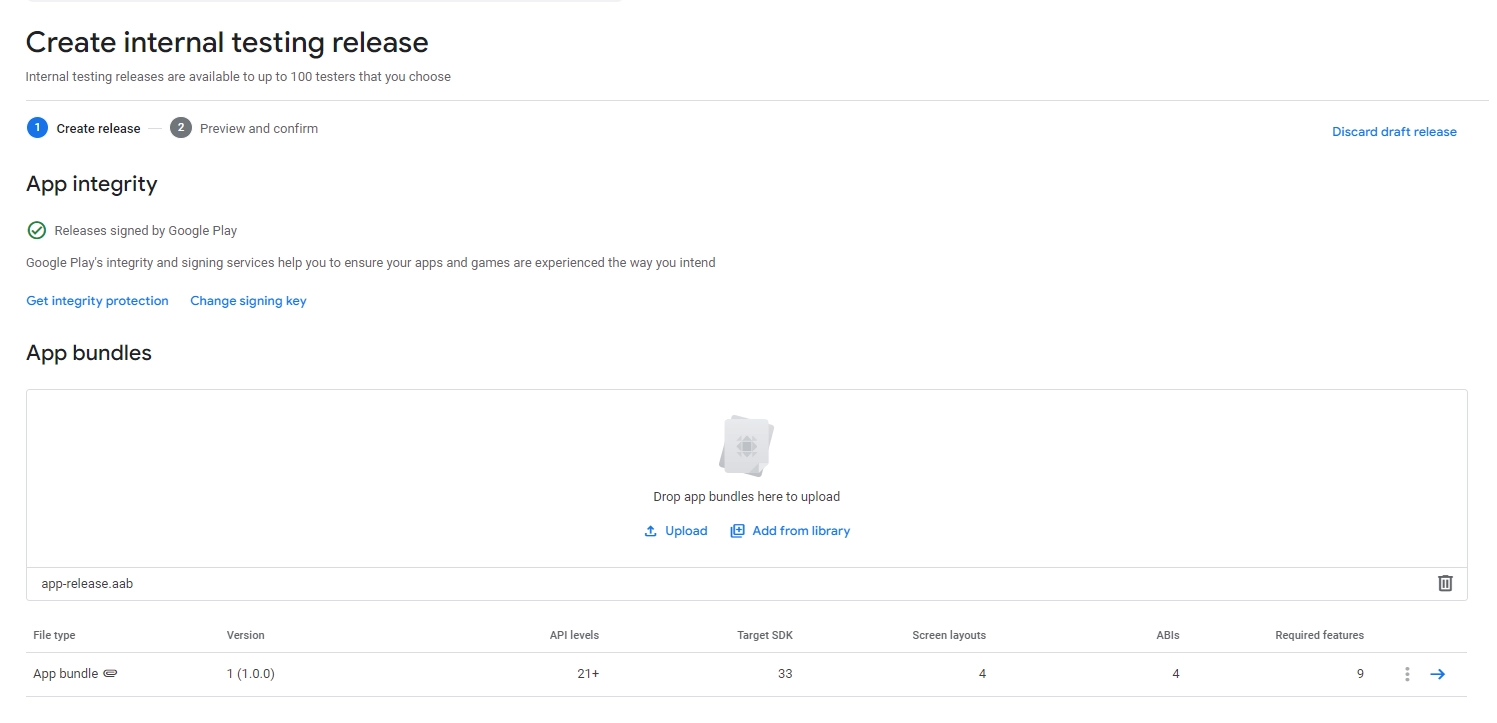Click Change signing key

[248, 300]
